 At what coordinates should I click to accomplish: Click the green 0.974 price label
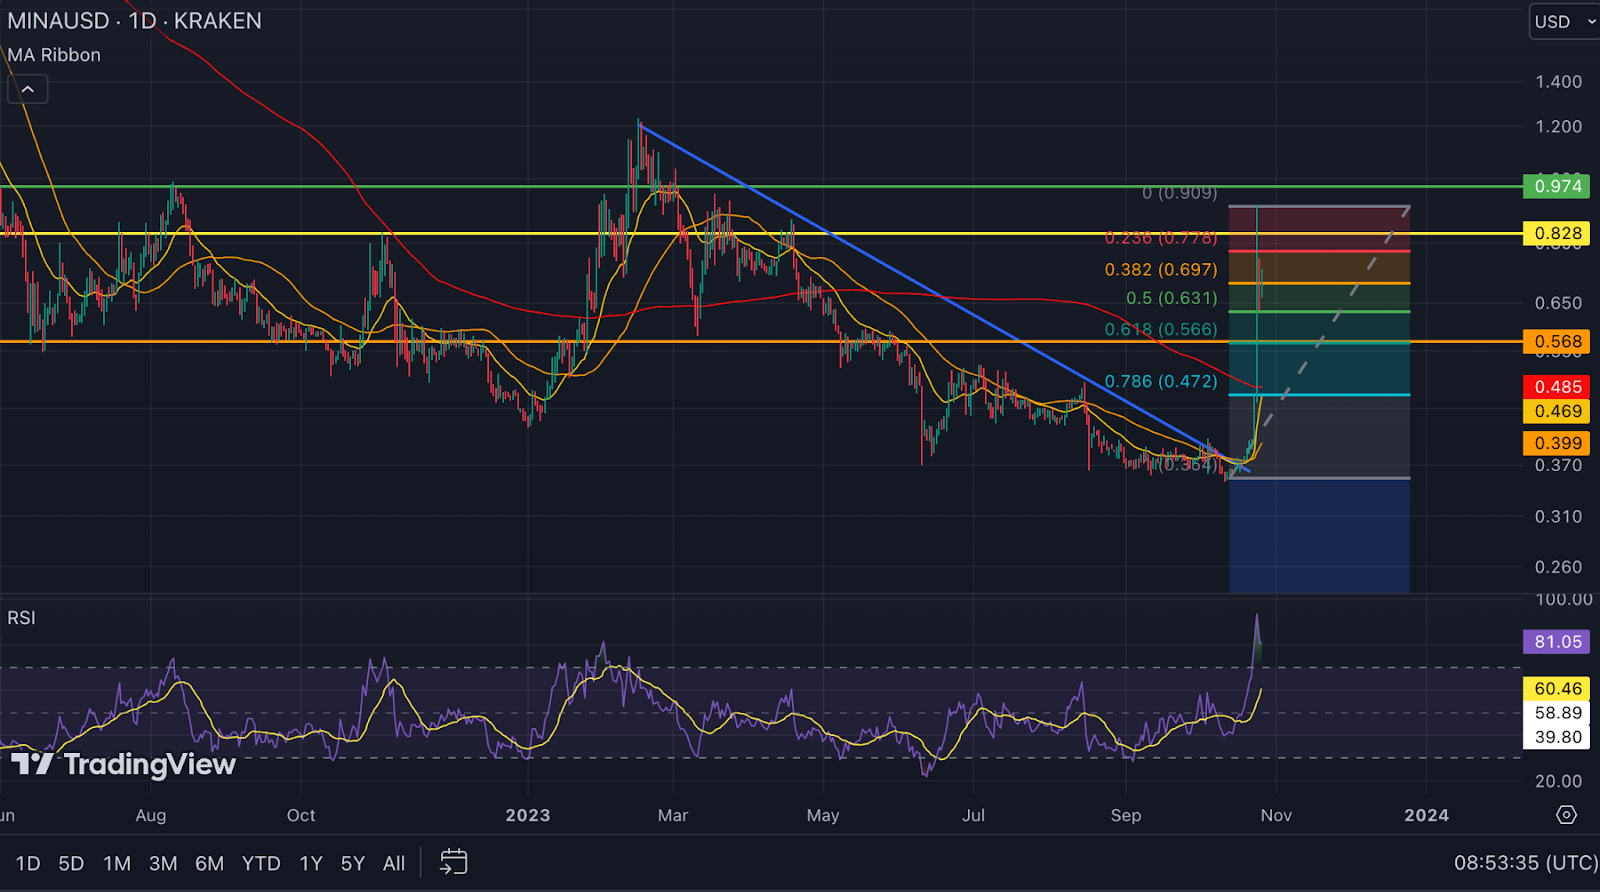[x=1557, y=186]
